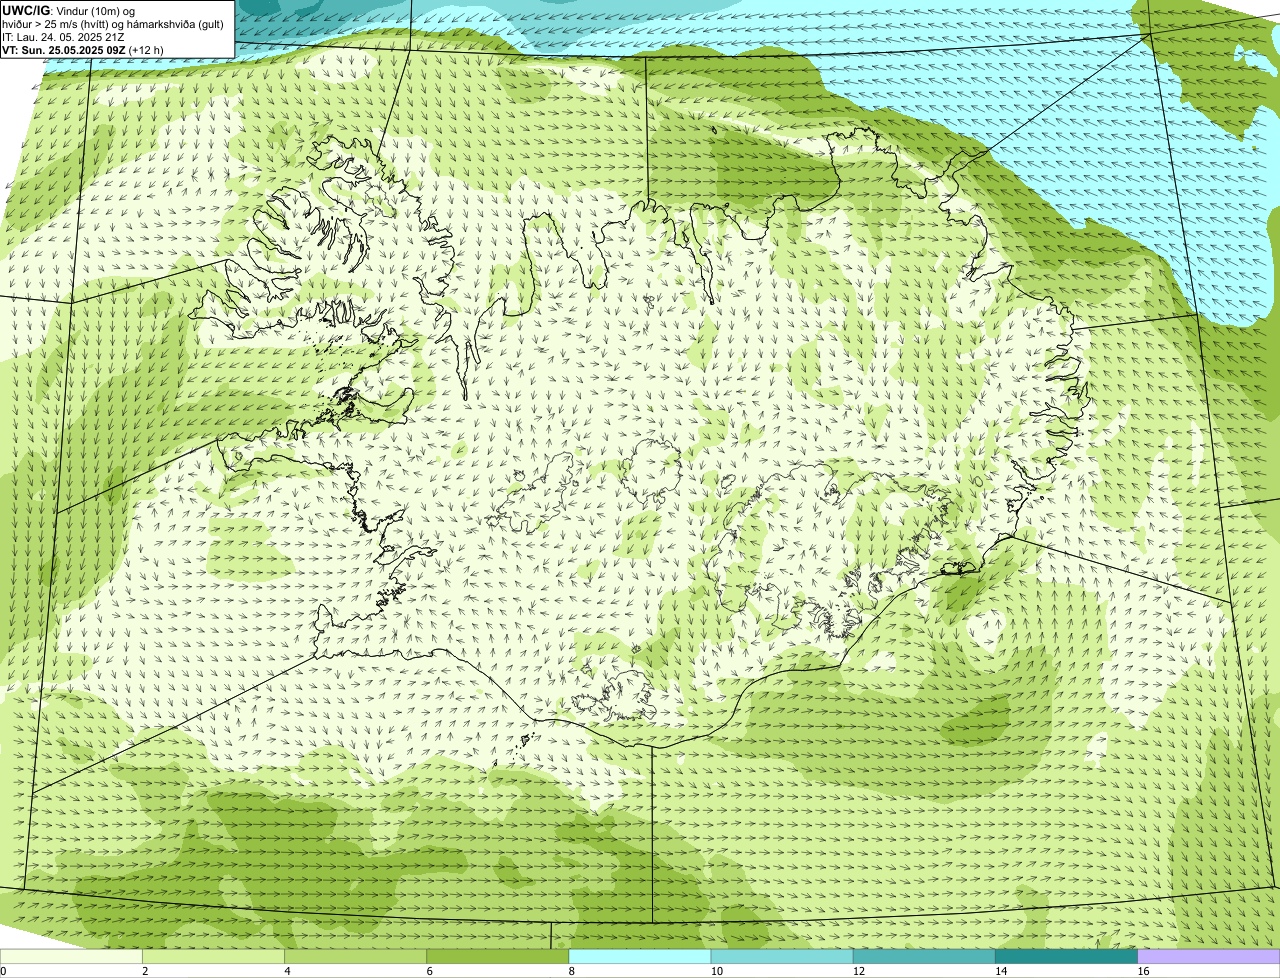Viewport: 1280px width, 978px height.
Task: Click the '6' label on the legend scale
Action: [x=429, y=971]
